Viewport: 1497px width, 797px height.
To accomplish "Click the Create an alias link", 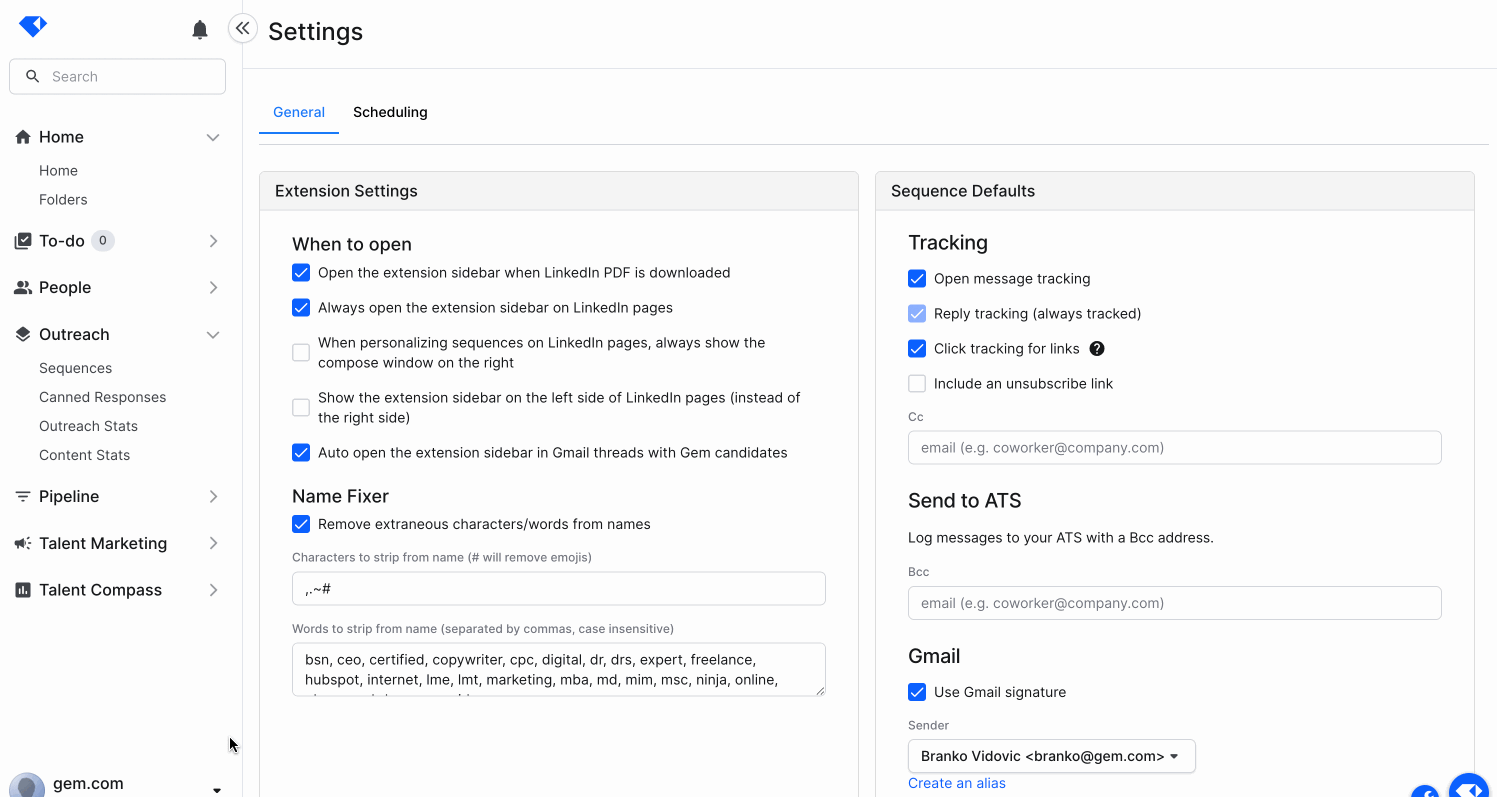I will (957, 783).
